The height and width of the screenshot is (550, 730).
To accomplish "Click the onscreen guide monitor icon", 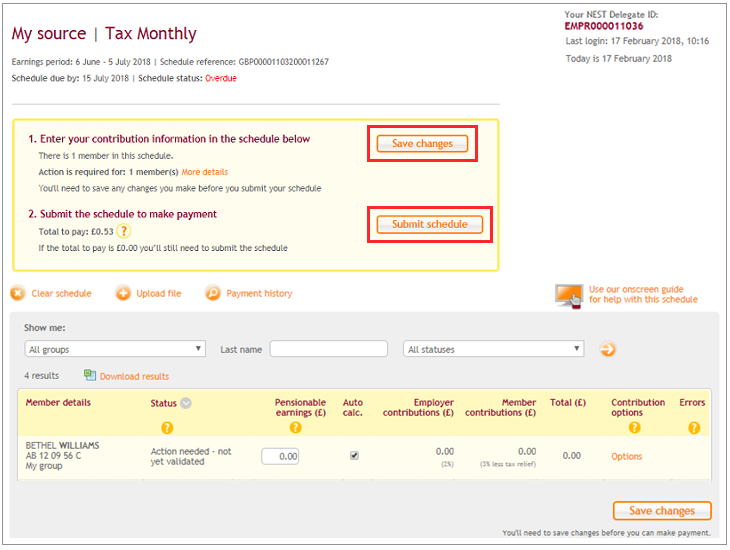I will click(x=569, y=295).
